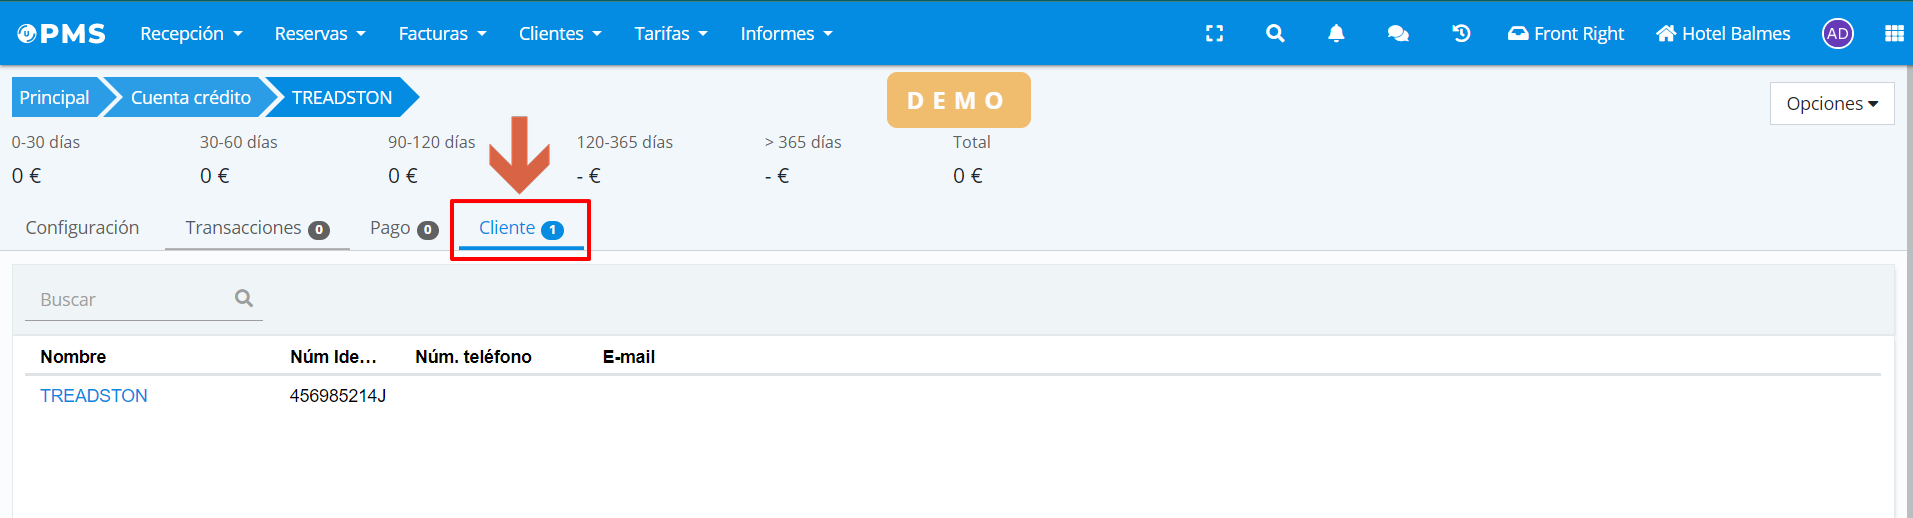Open the Informes menu
The height and width of the screenshot is (518, 1913).
[x=786, y=34]
